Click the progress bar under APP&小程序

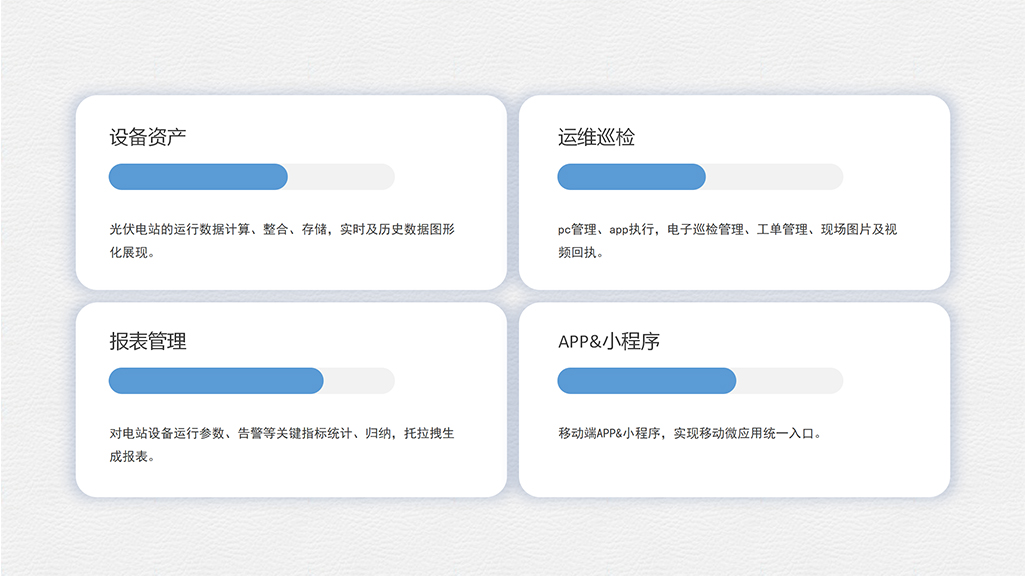(700, 381)
